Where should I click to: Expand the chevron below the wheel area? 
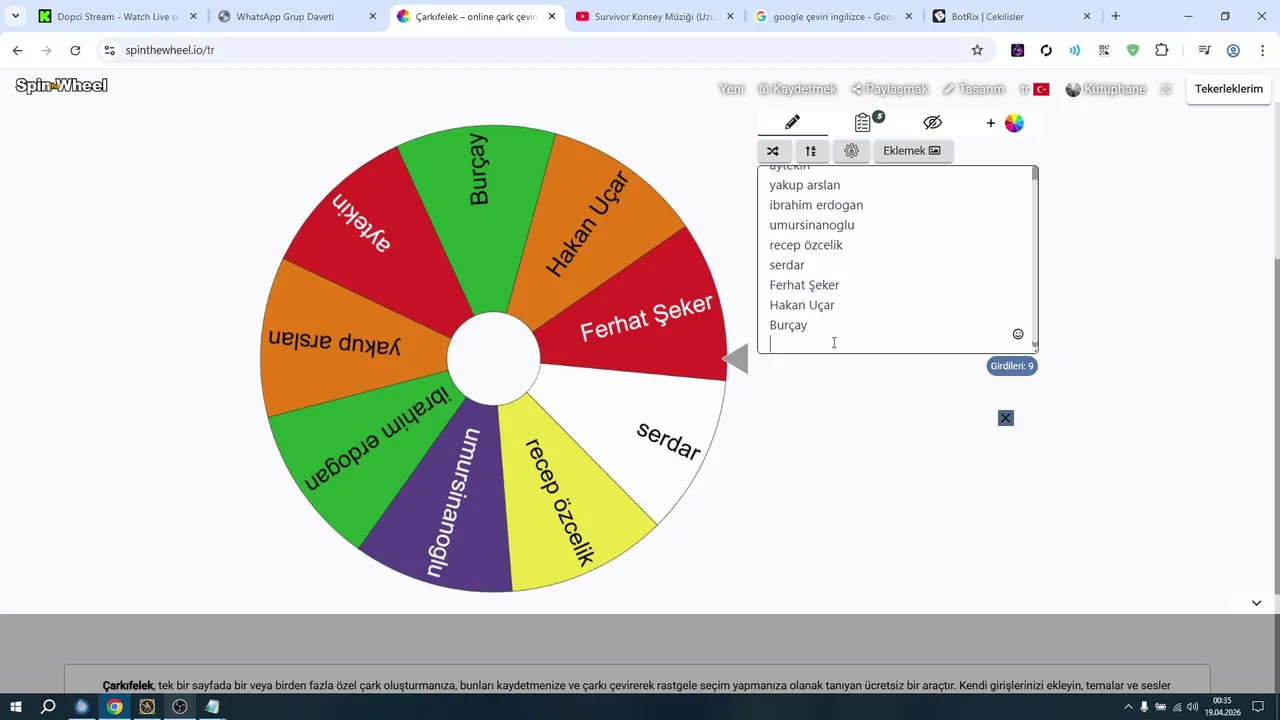tap(1256, 603)
